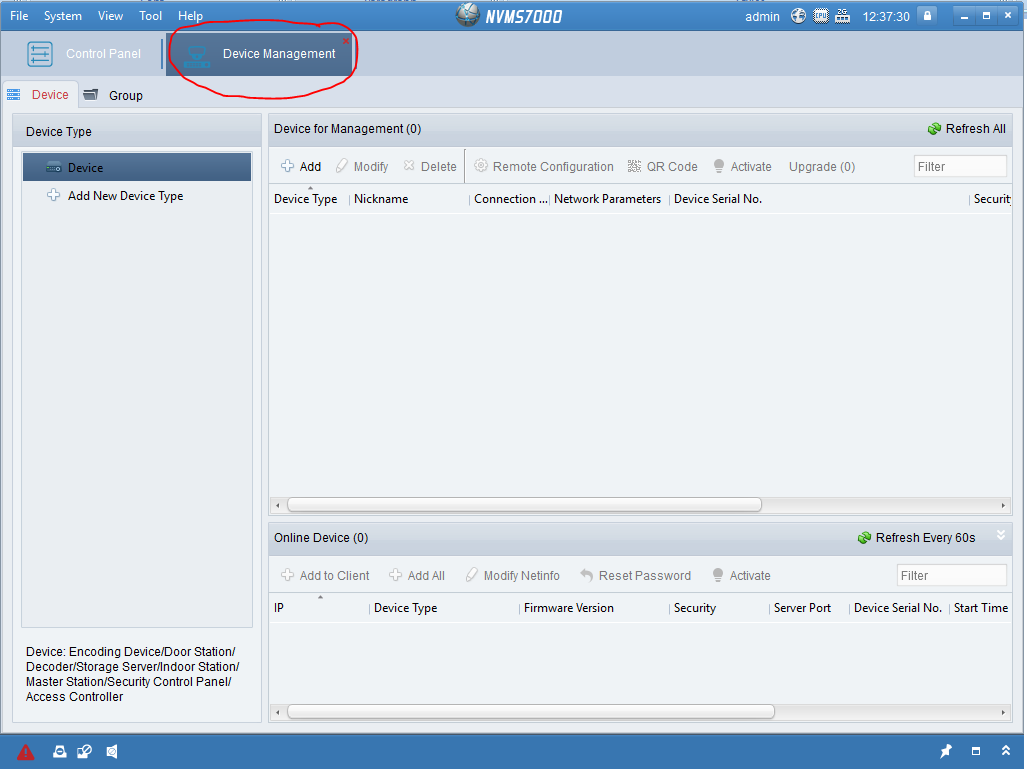Click the pin icon in bottom bar

(x=946, y=751)
